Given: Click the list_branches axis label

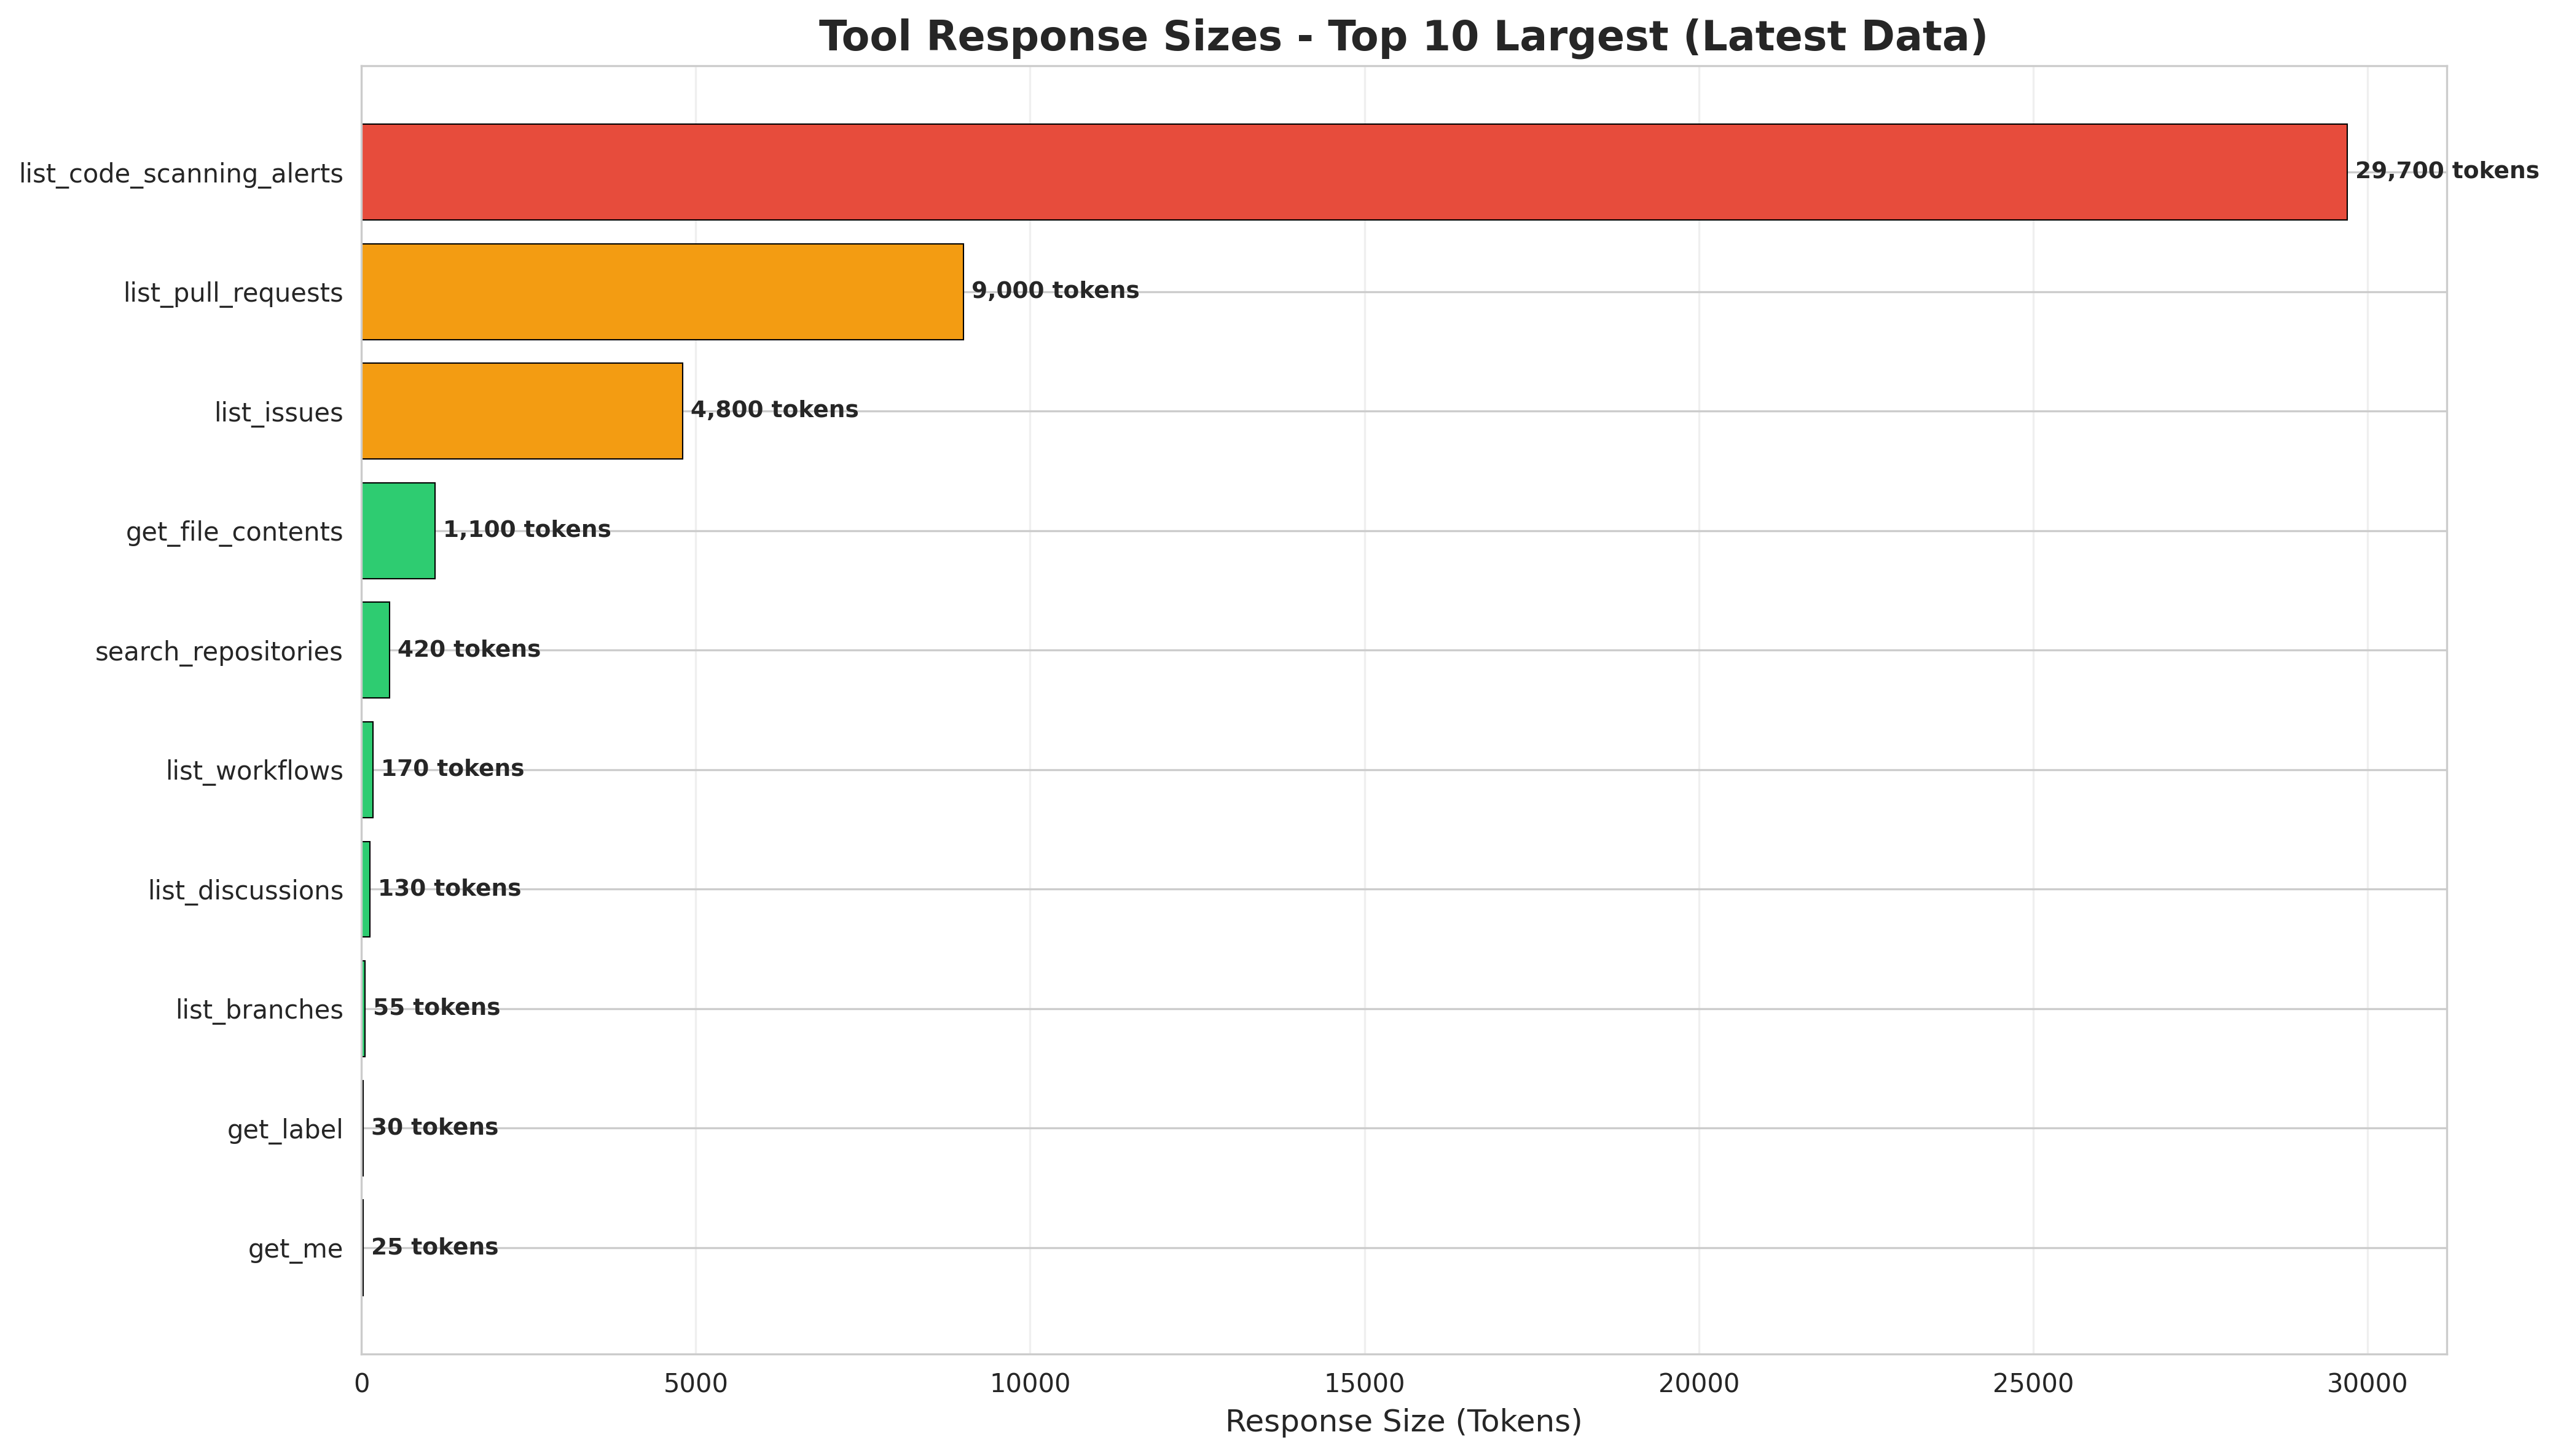Looking at the screenshot, I should tap(259, 1010).
